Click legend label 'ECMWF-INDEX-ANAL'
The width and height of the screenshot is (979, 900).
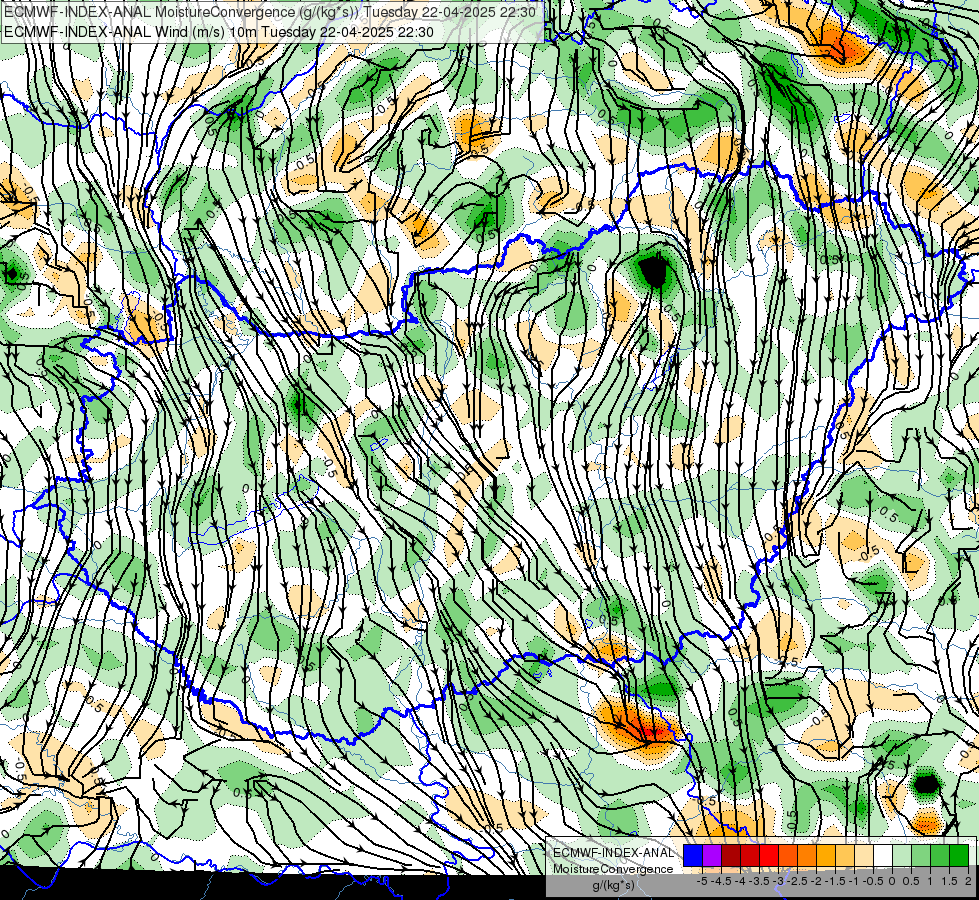tap(614, 853)
